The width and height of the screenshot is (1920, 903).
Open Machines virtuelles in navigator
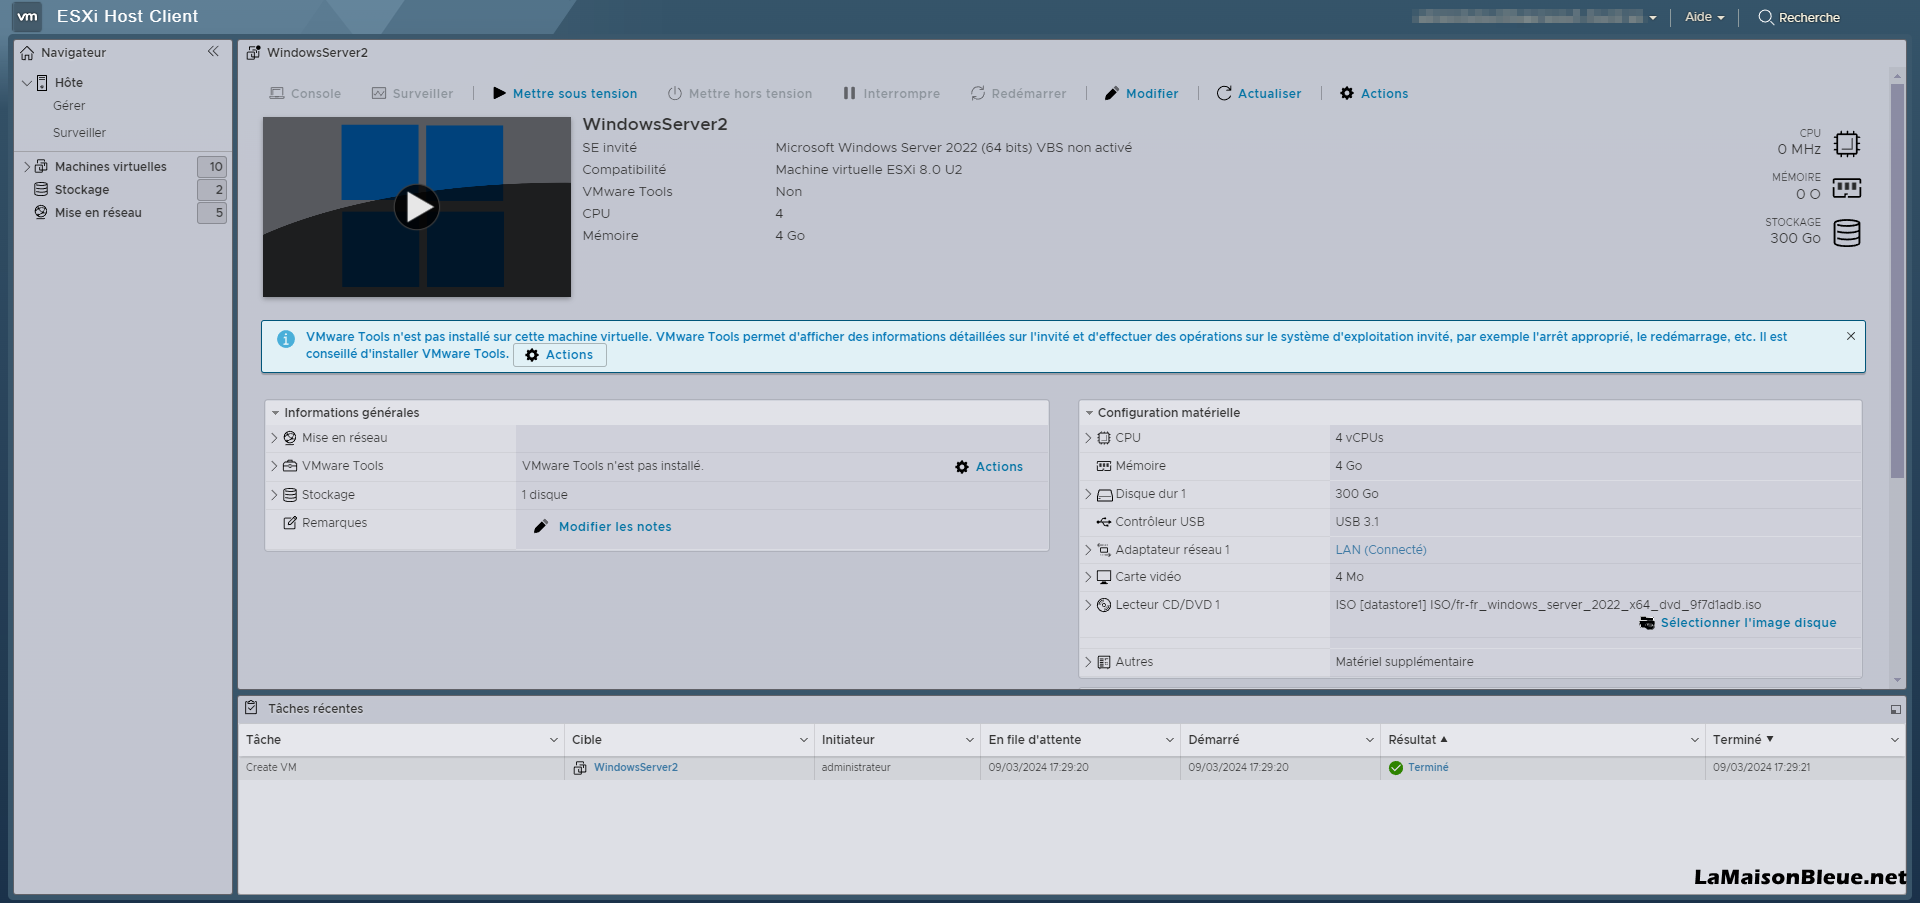(x=110, y=167)
